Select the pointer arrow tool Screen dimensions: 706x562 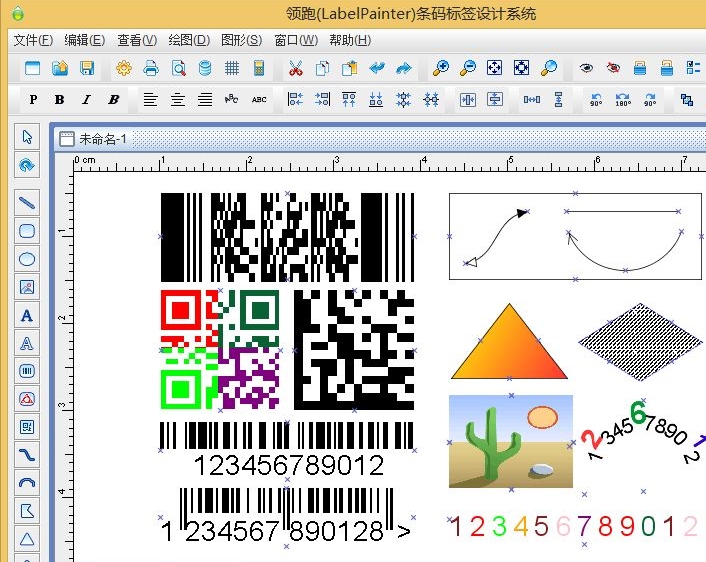27,137
